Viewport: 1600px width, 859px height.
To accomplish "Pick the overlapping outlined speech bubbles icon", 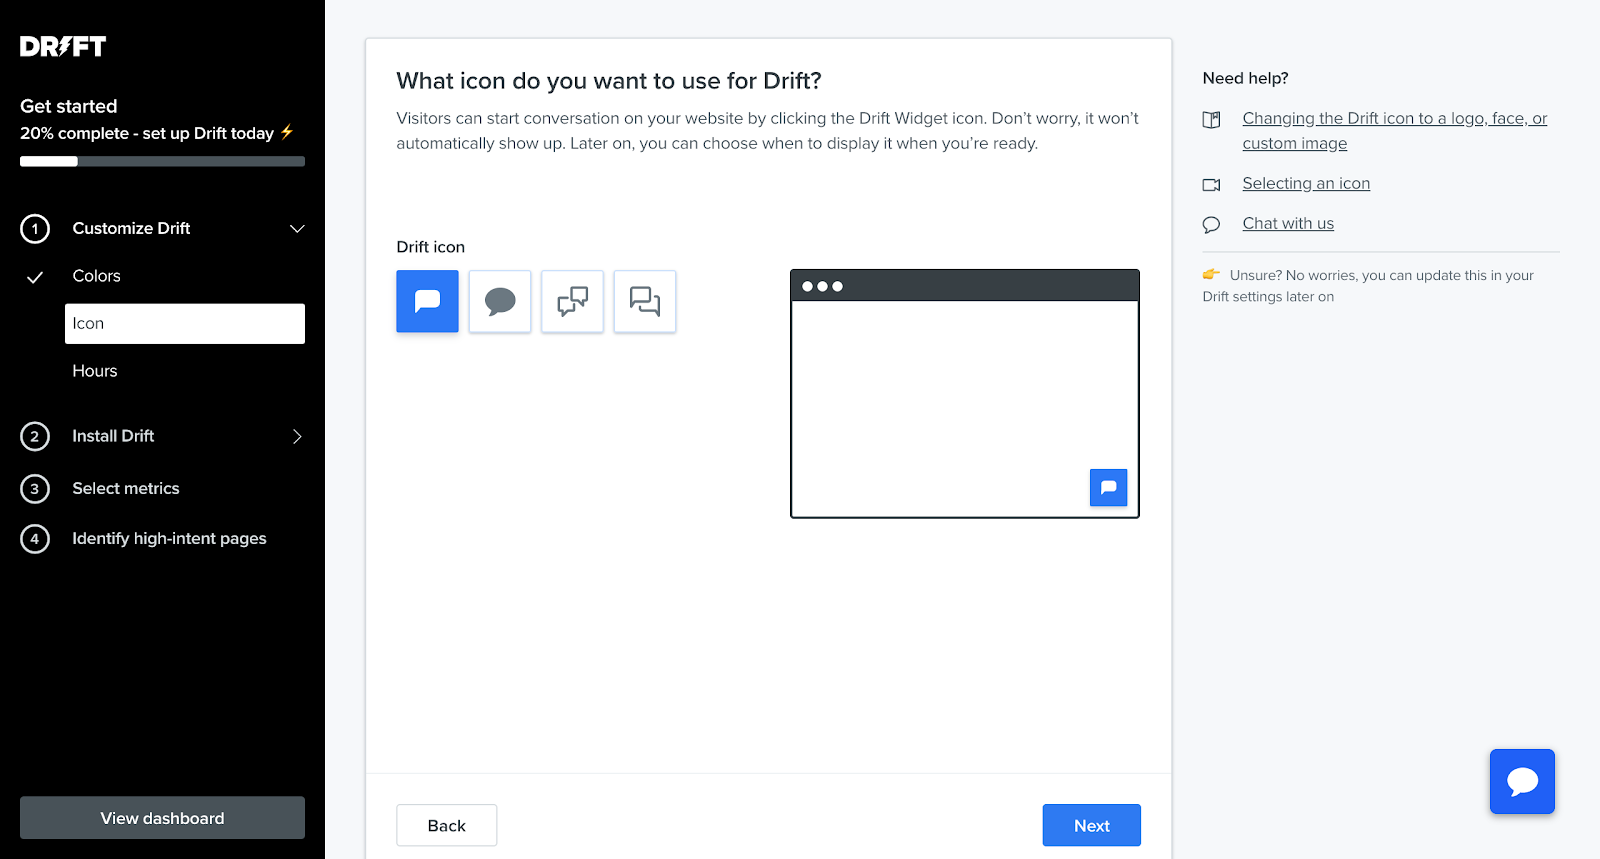I will tap(572, 301).
